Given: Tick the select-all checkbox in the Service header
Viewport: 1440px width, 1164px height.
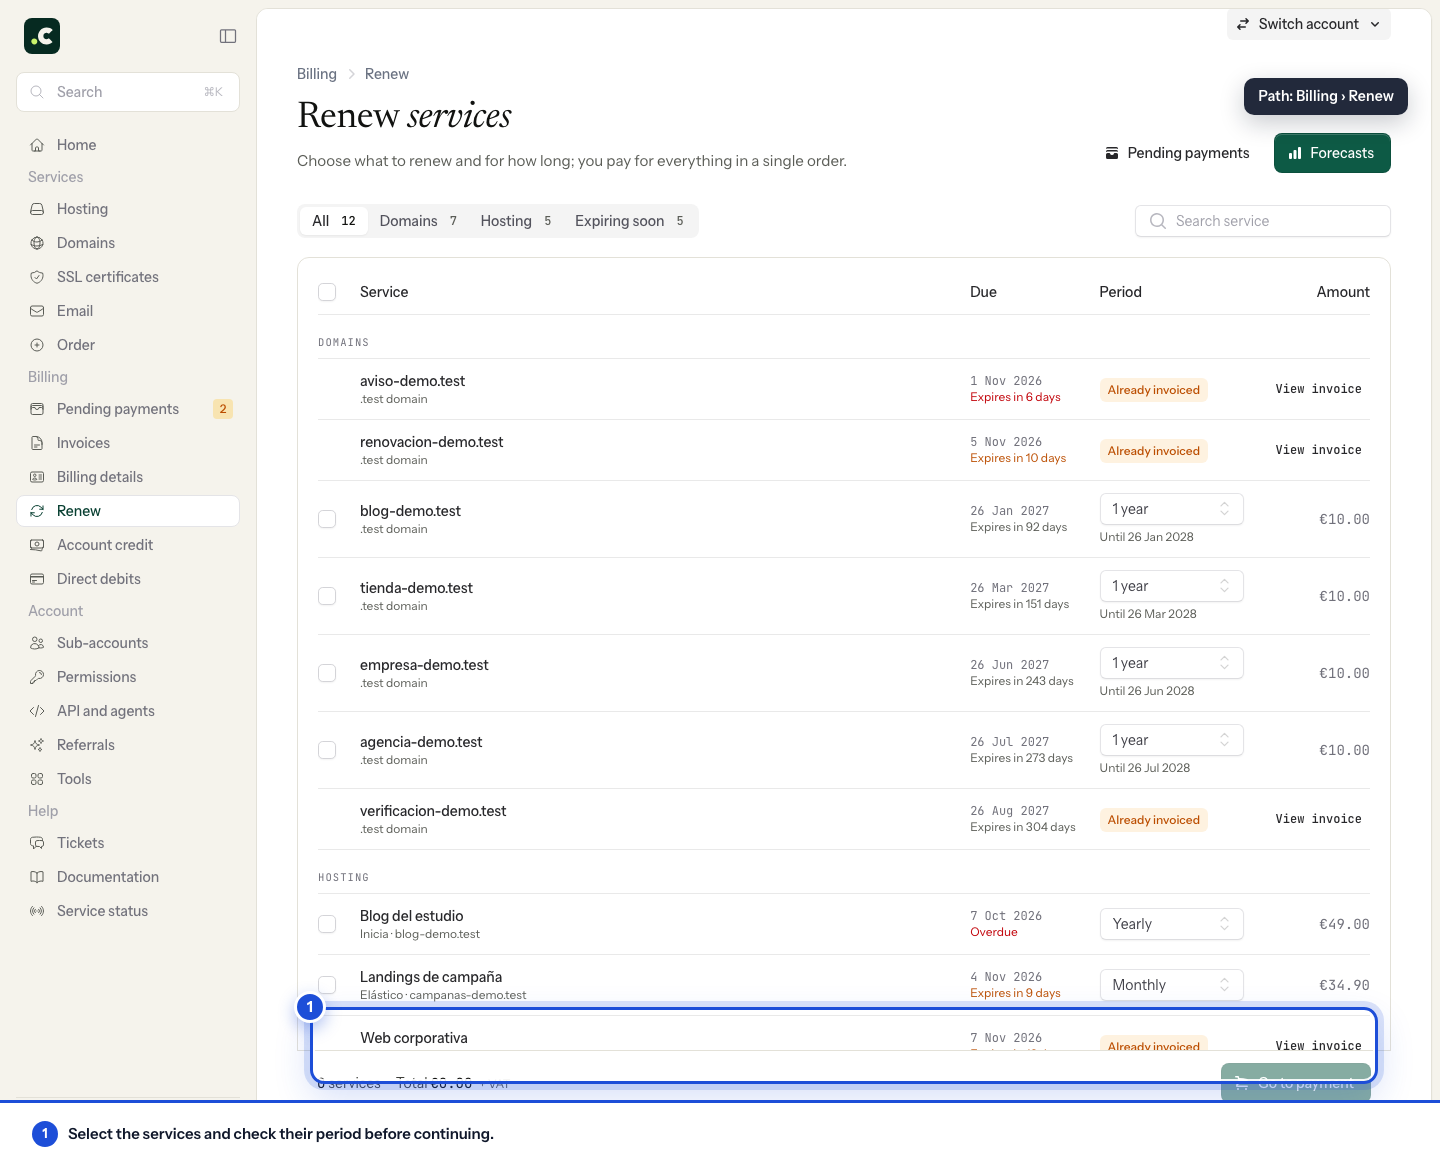Looking at the screenshot, I should 327,292.
